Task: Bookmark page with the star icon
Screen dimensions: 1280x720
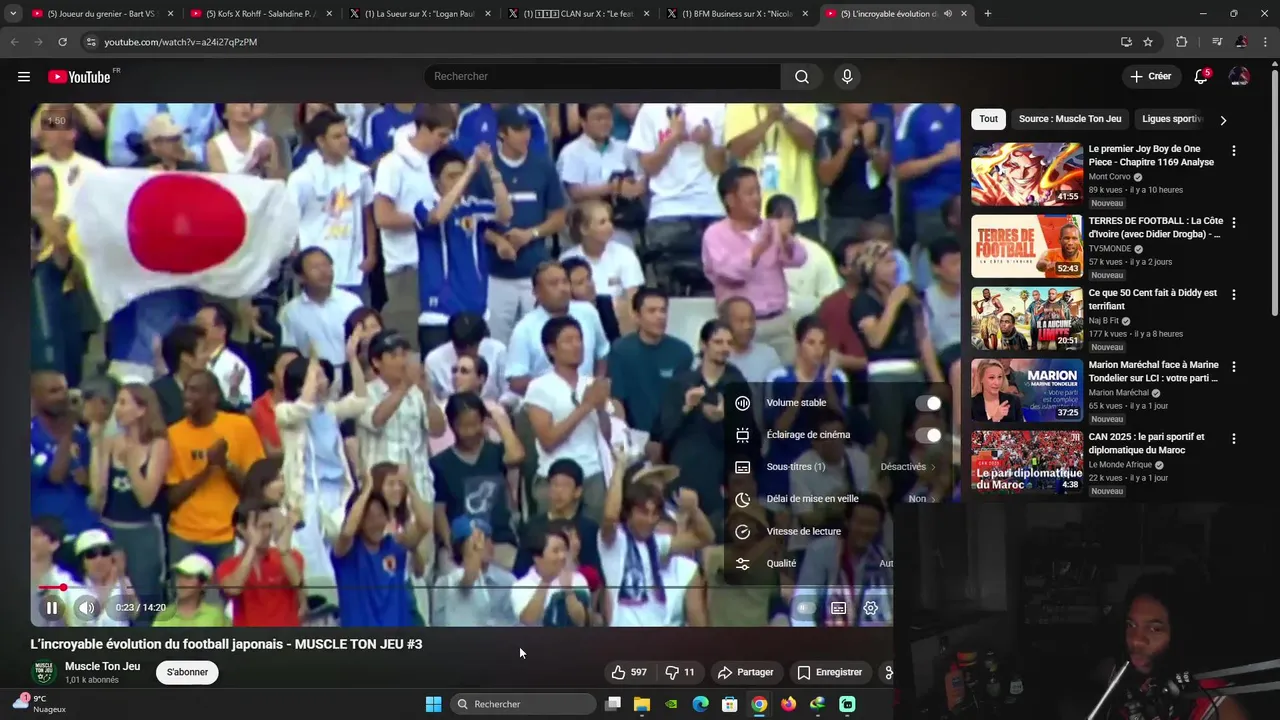Action: [1148, 42]
